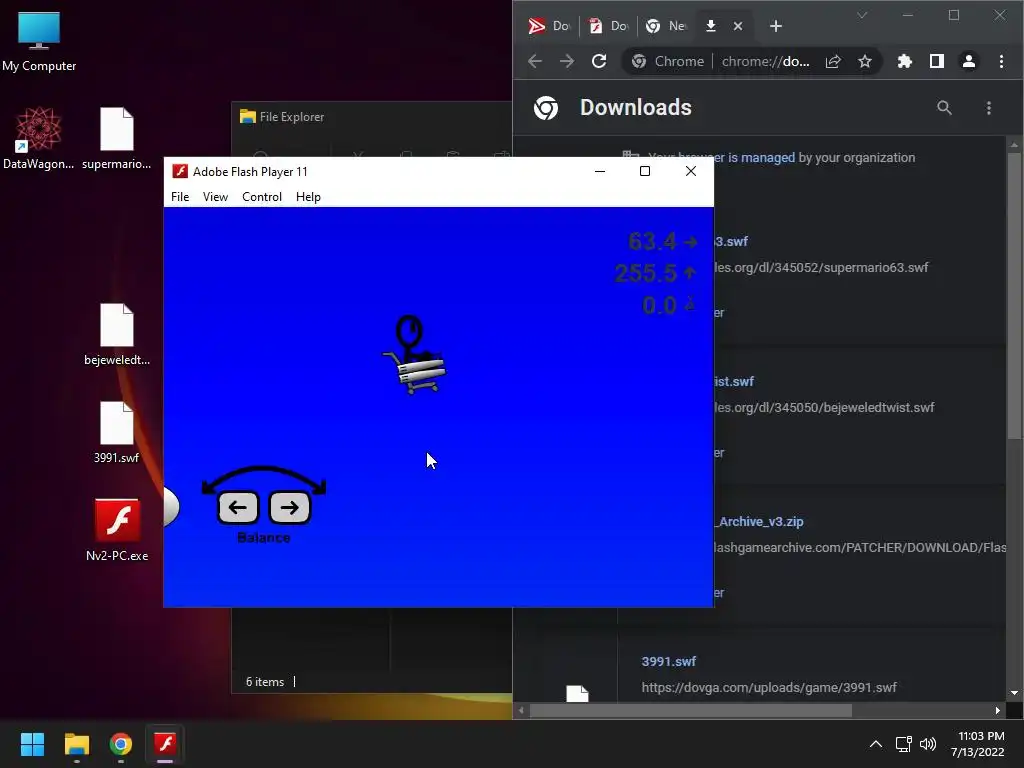
Task: Open Chrome extensions puzzle icon
Action: click(x=904, y=61)
